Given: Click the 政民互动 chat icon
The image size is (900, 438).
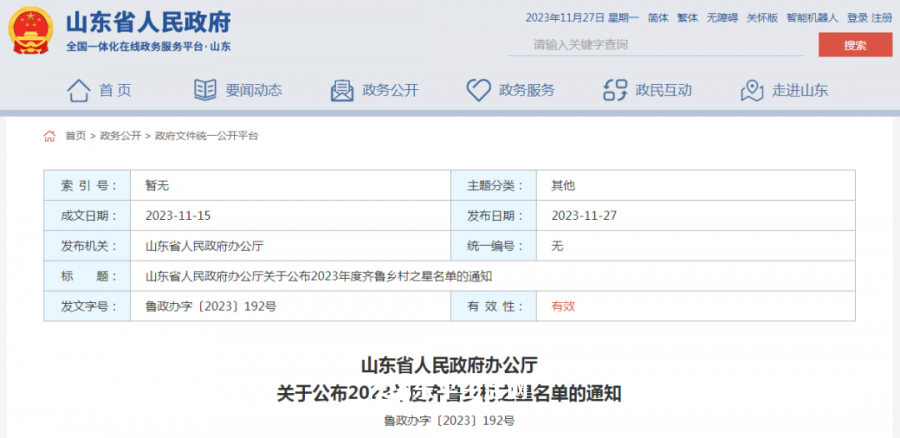Looking at the screenshot, I should [616, 90].
